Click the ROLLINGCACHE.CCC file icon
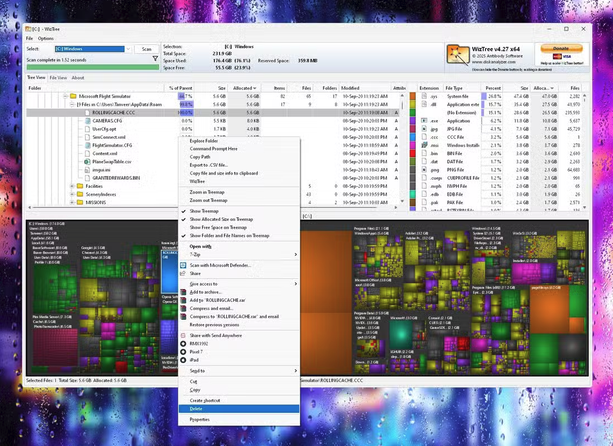The width and height of the screenshot is (613, 446). [x=87, y=113]
